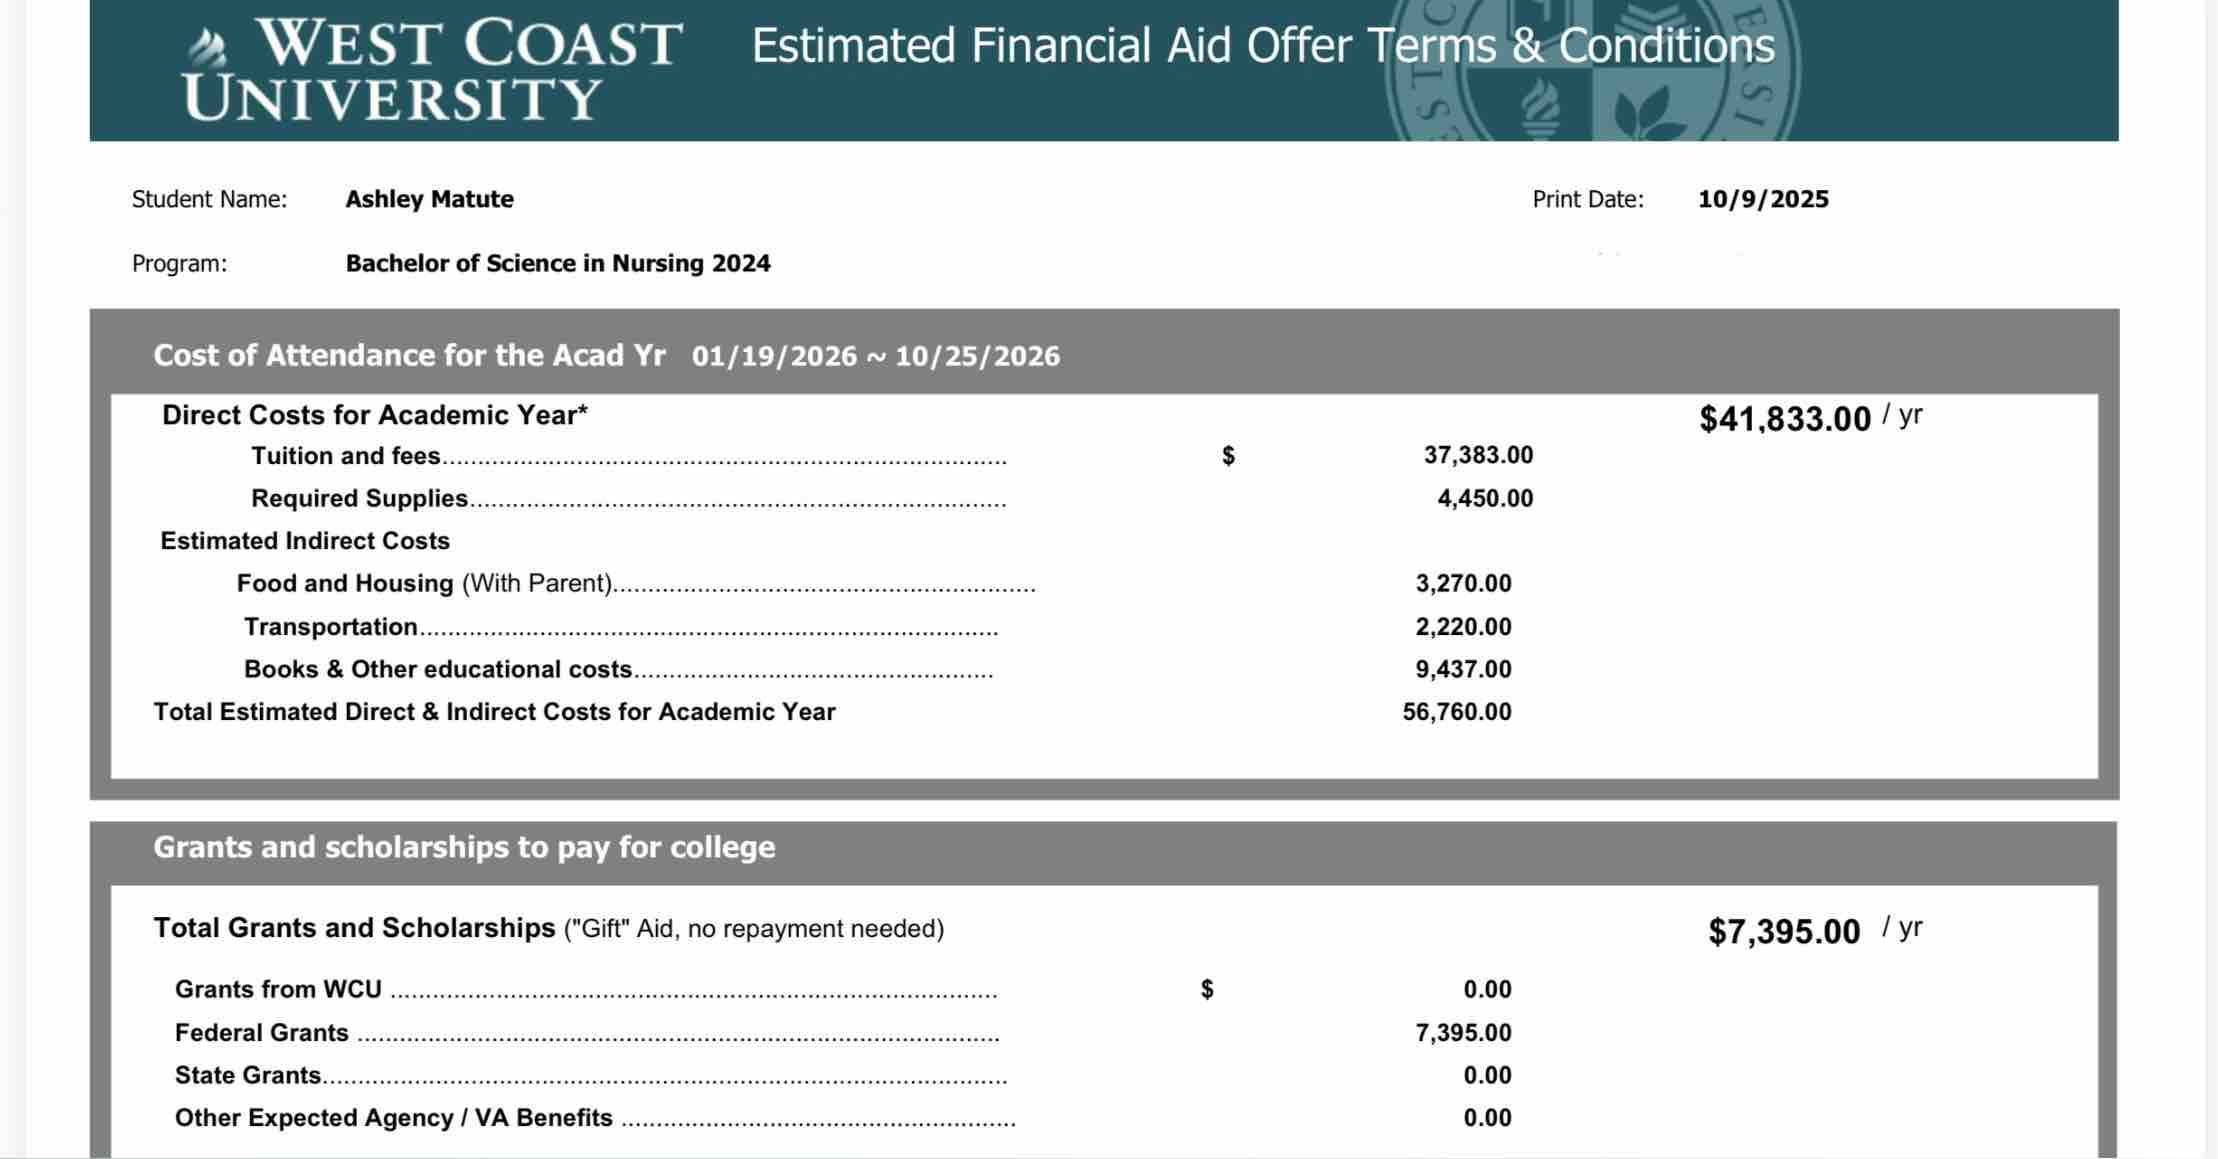Click the total costs figure 56,760.00
2218x1159 pixels.
1456,712
